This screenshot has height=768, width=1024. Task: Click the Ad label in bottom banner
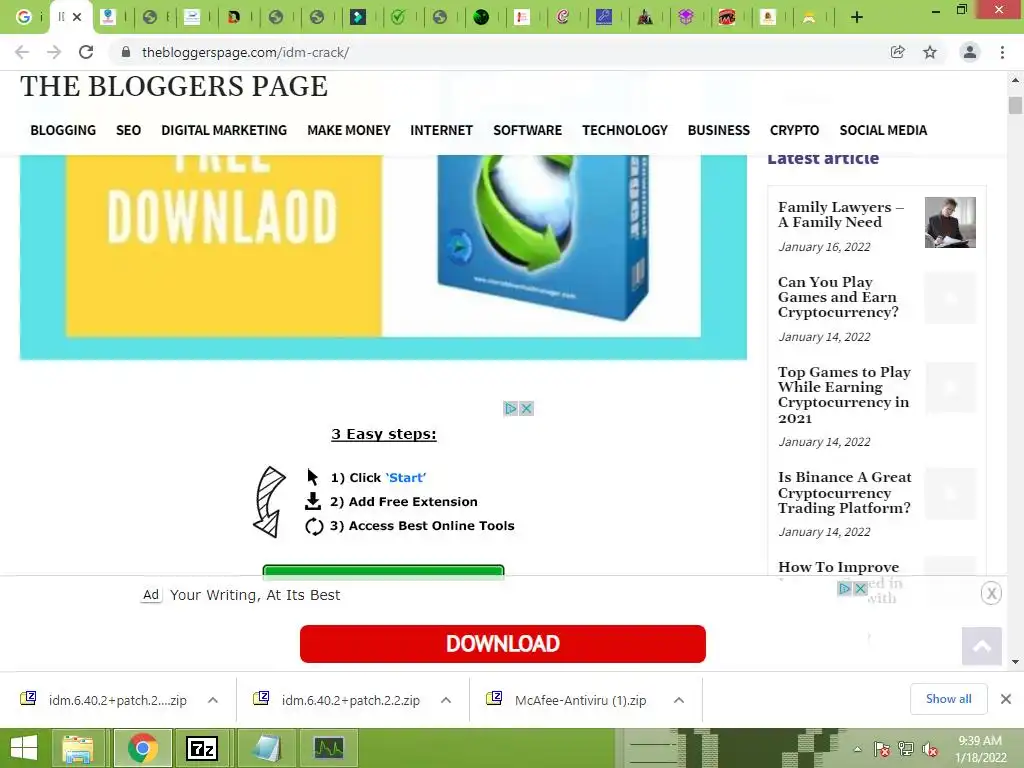tap(151, 595)
